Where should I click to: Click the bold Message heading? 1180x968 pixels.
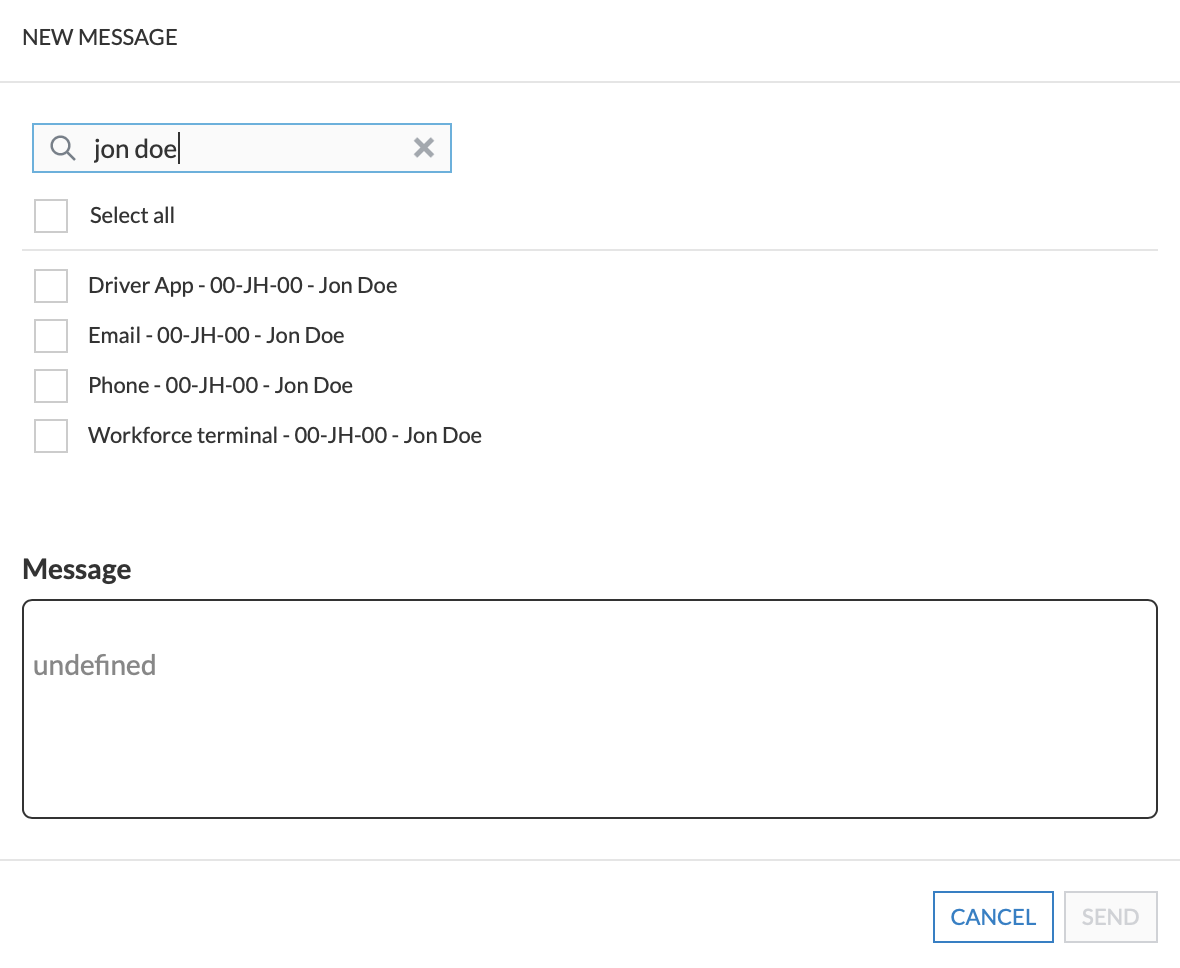tap(77, 569)
